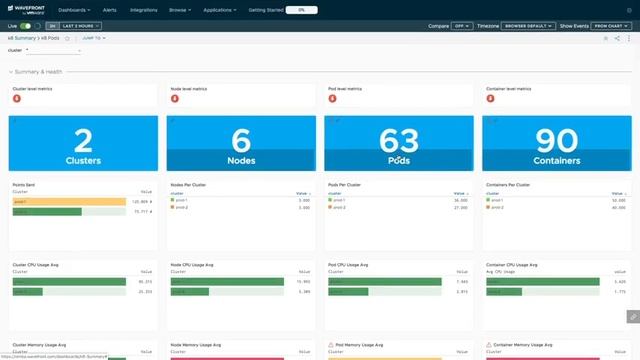The width and height of the screenshot is (640, 360).
Task: Open Show Events From Chart dropdown
Action: (x=611, y=26)
